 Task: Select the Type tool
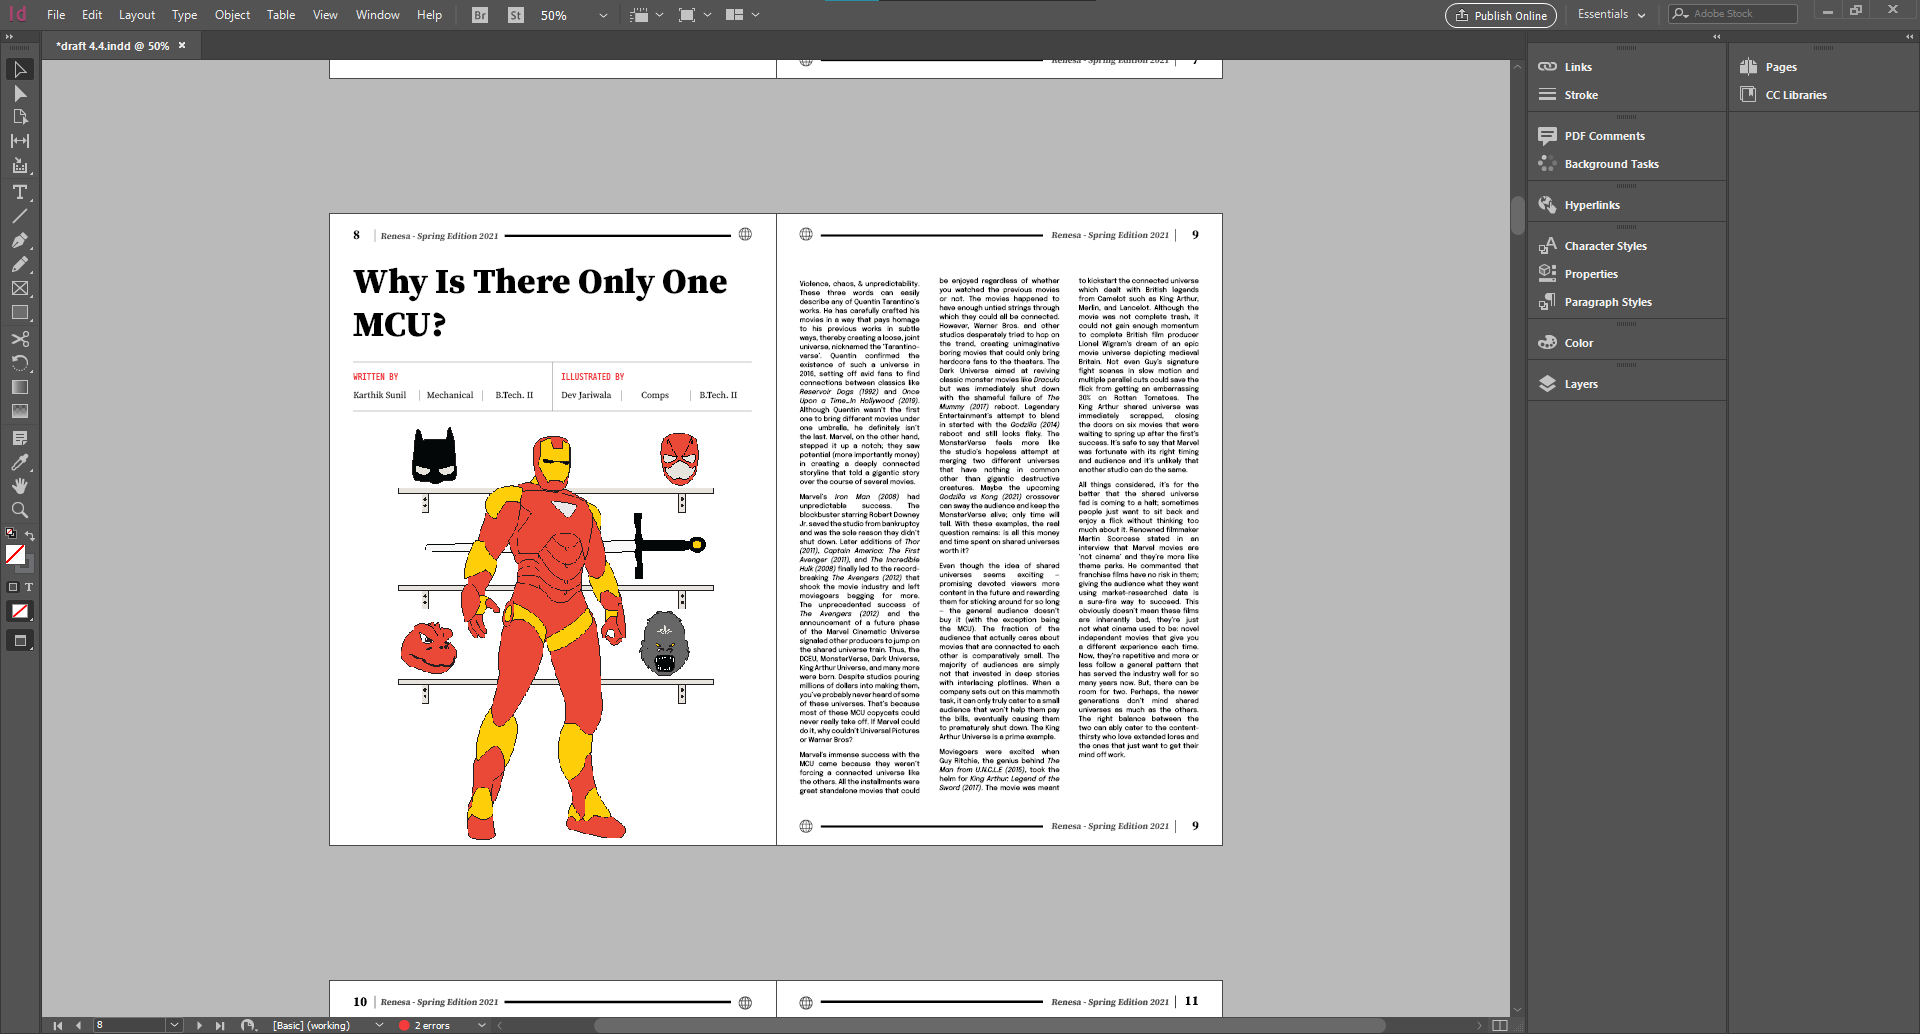[19, 192]
